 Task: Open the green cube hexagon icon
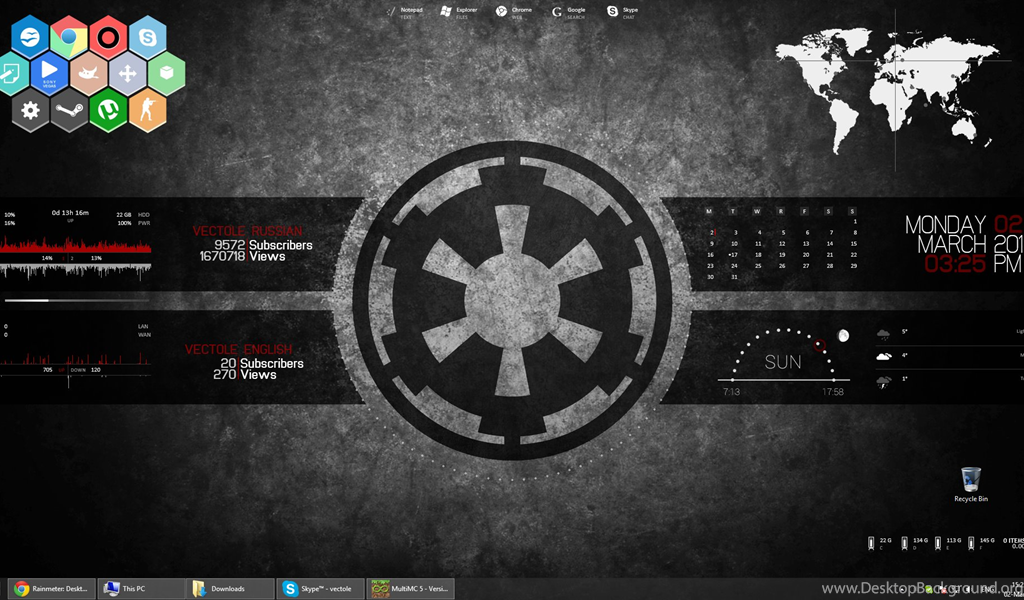[167, 74]
